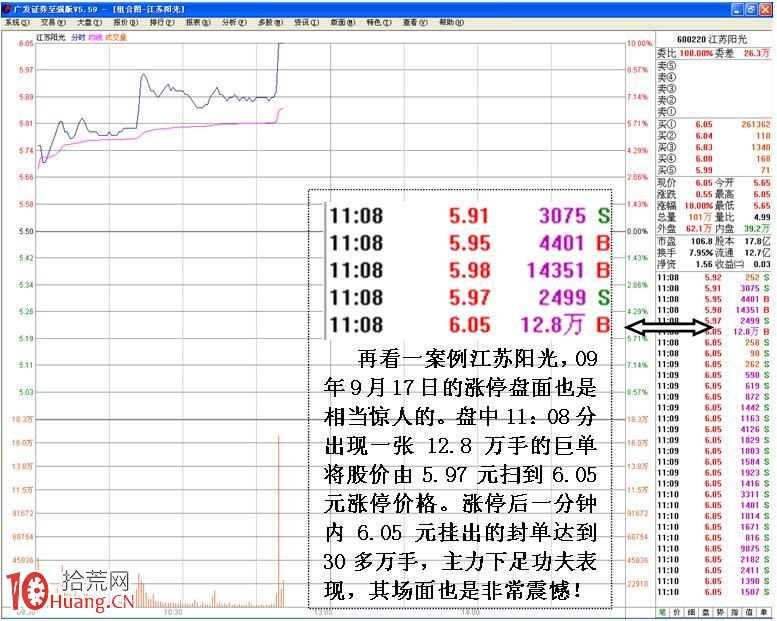
Task: Open the 大盘 menu
Action: (89, 23)
